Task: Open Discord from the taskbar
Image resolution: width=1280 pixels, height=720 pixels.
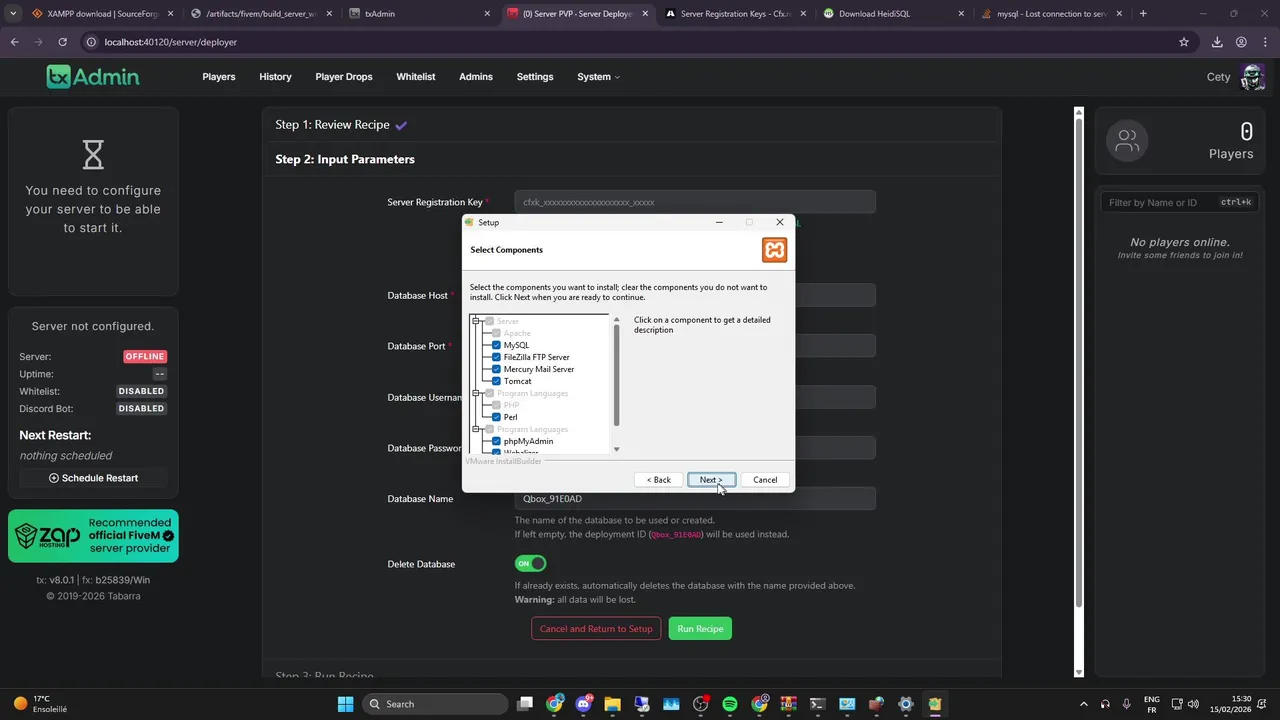Action: [583, 704]
